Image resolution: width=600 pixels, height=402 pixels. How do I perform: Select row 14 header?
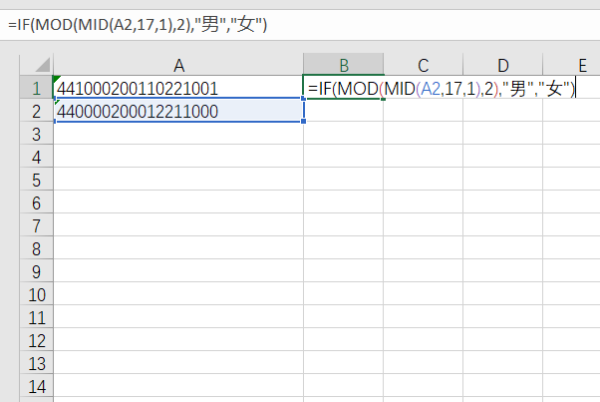(x=37, y=386)
